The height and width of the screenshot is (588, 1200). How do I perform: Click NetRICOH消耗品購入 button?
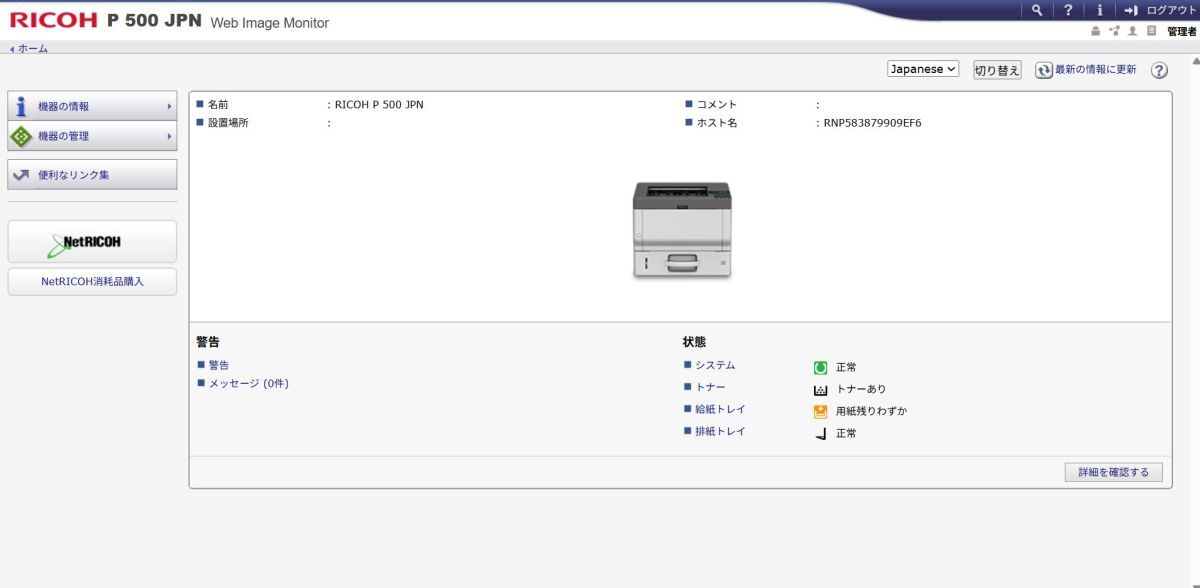tap(92, 282)
